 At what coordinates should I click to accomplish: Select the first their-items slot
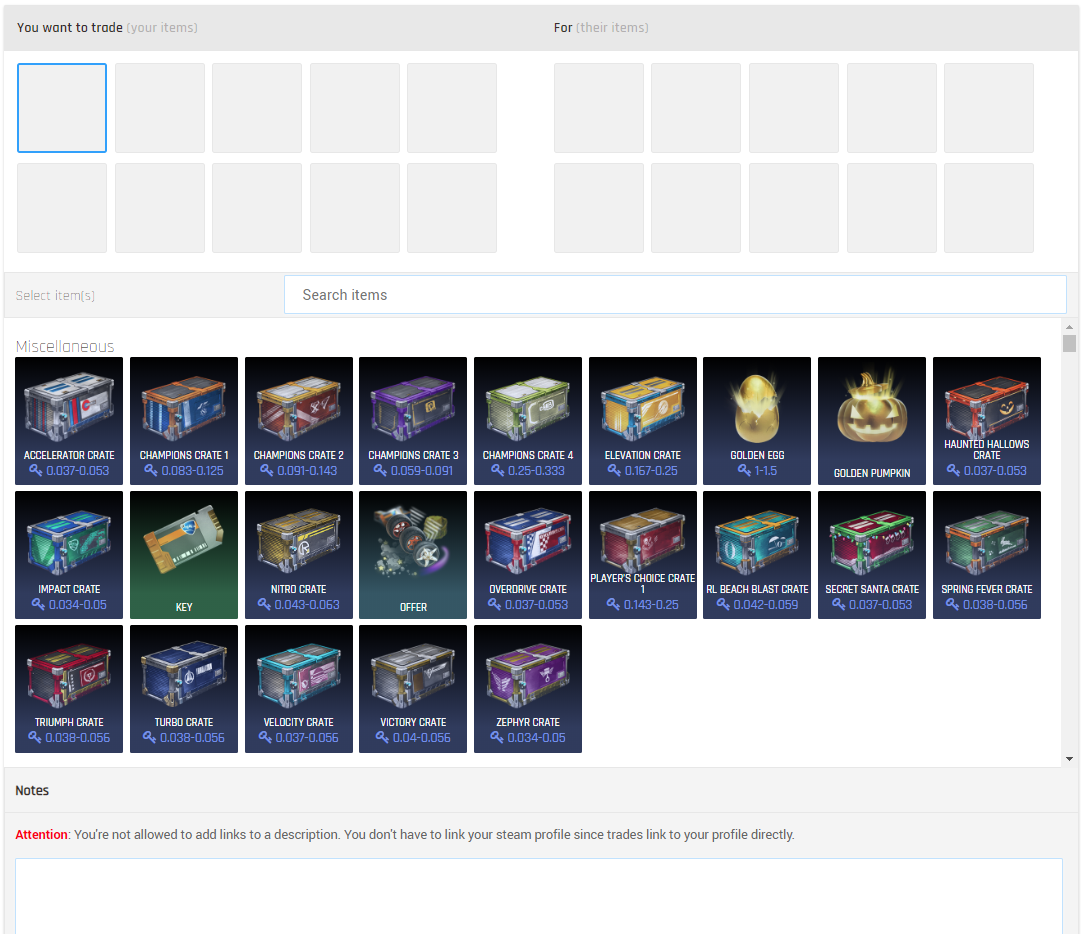(599, 108)
